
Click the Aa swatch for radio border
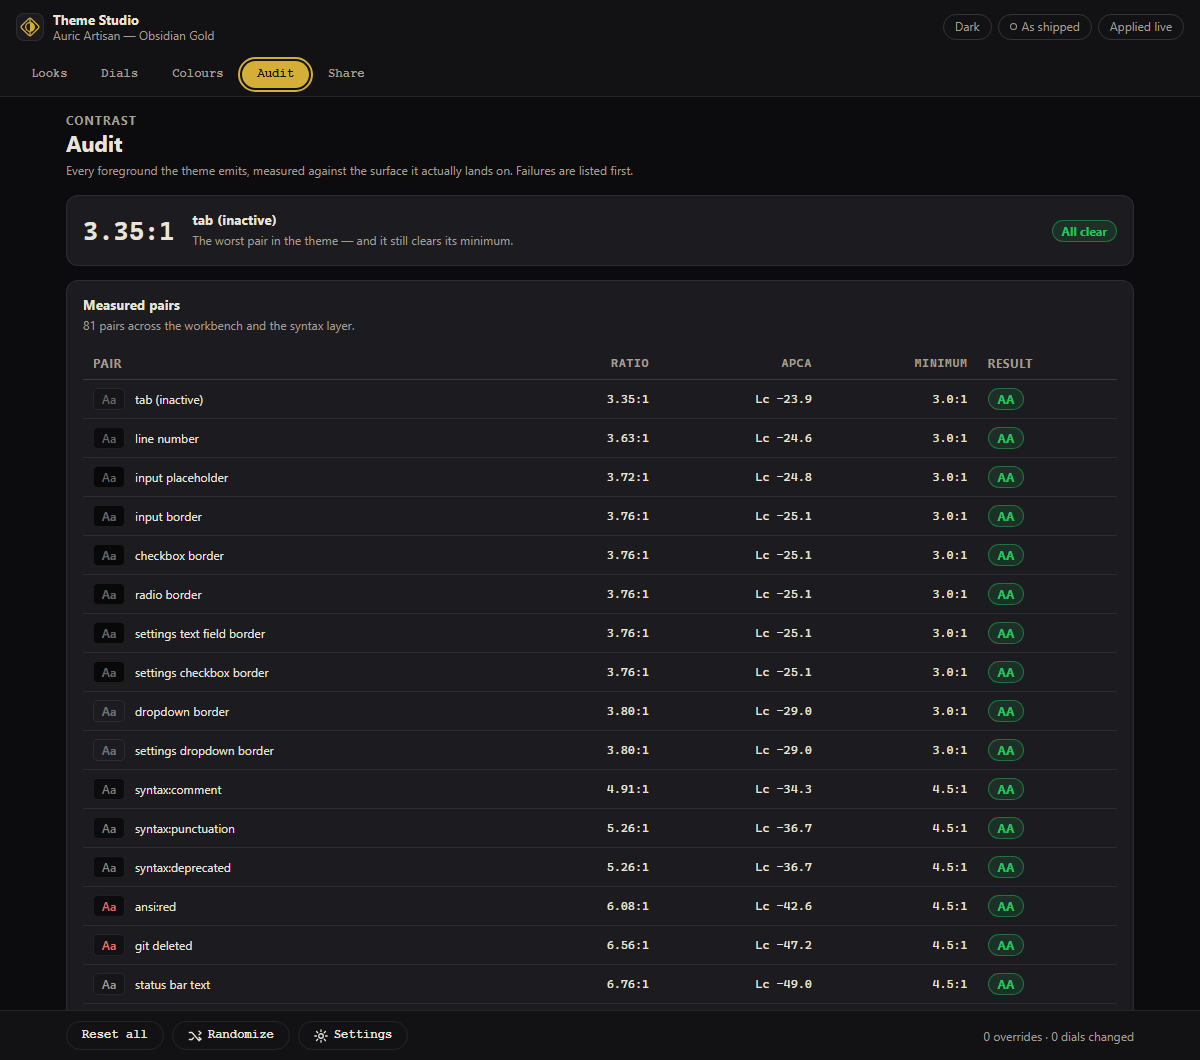pos(109,594)
